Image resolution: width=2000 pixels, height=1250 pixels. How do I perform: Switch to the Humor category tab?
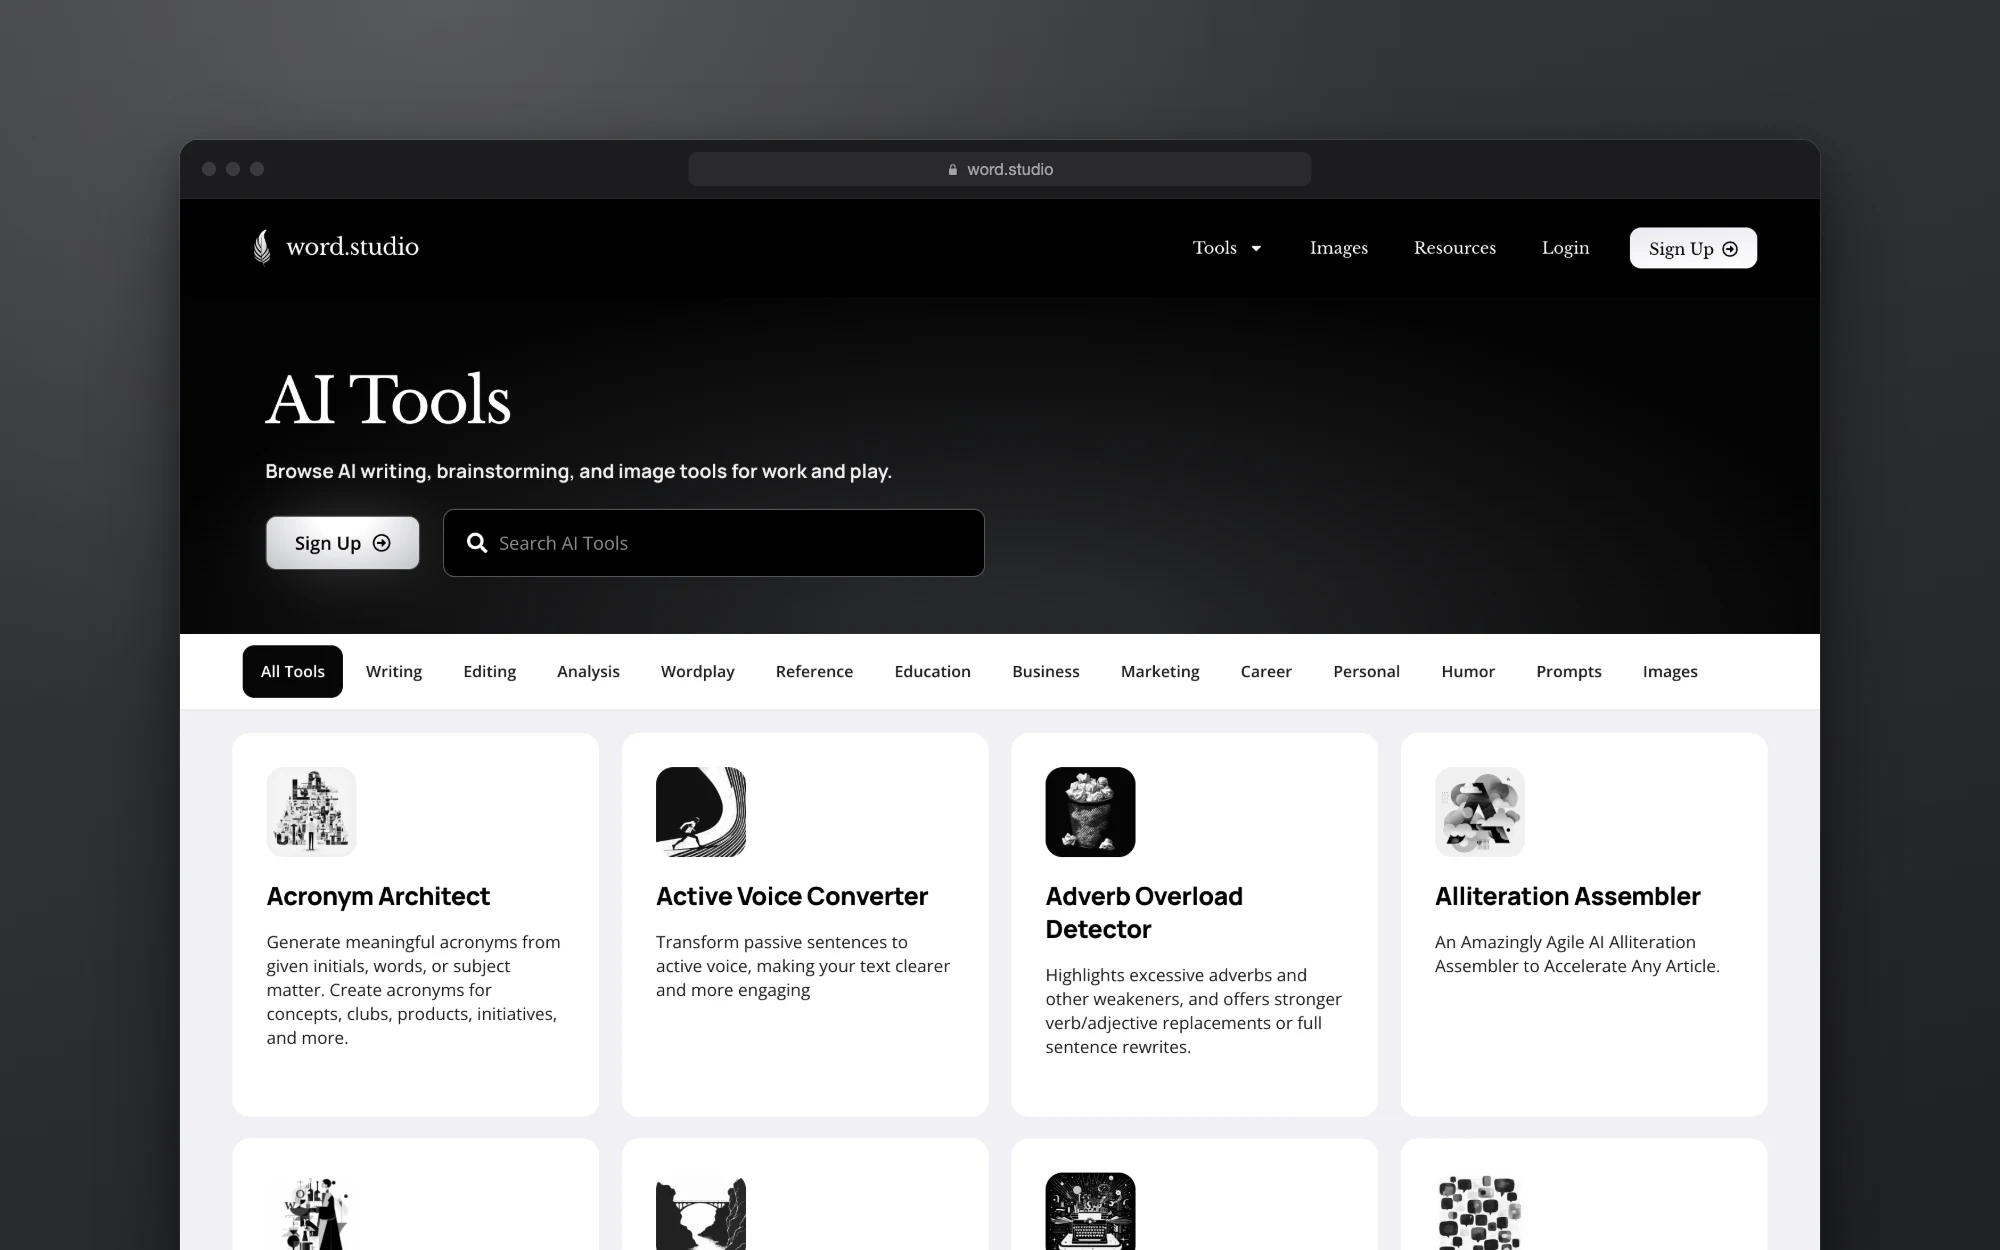pyautogui.click(x=1468, y=671)
